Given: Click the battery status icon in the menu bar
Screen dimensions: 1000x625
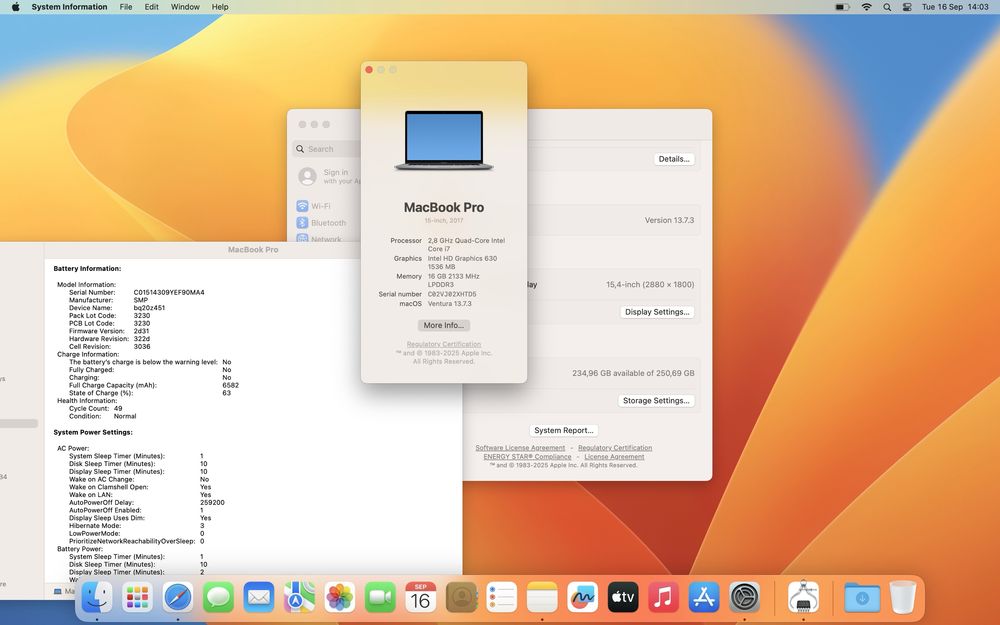Looking at the screenshot, I should 842,7.
